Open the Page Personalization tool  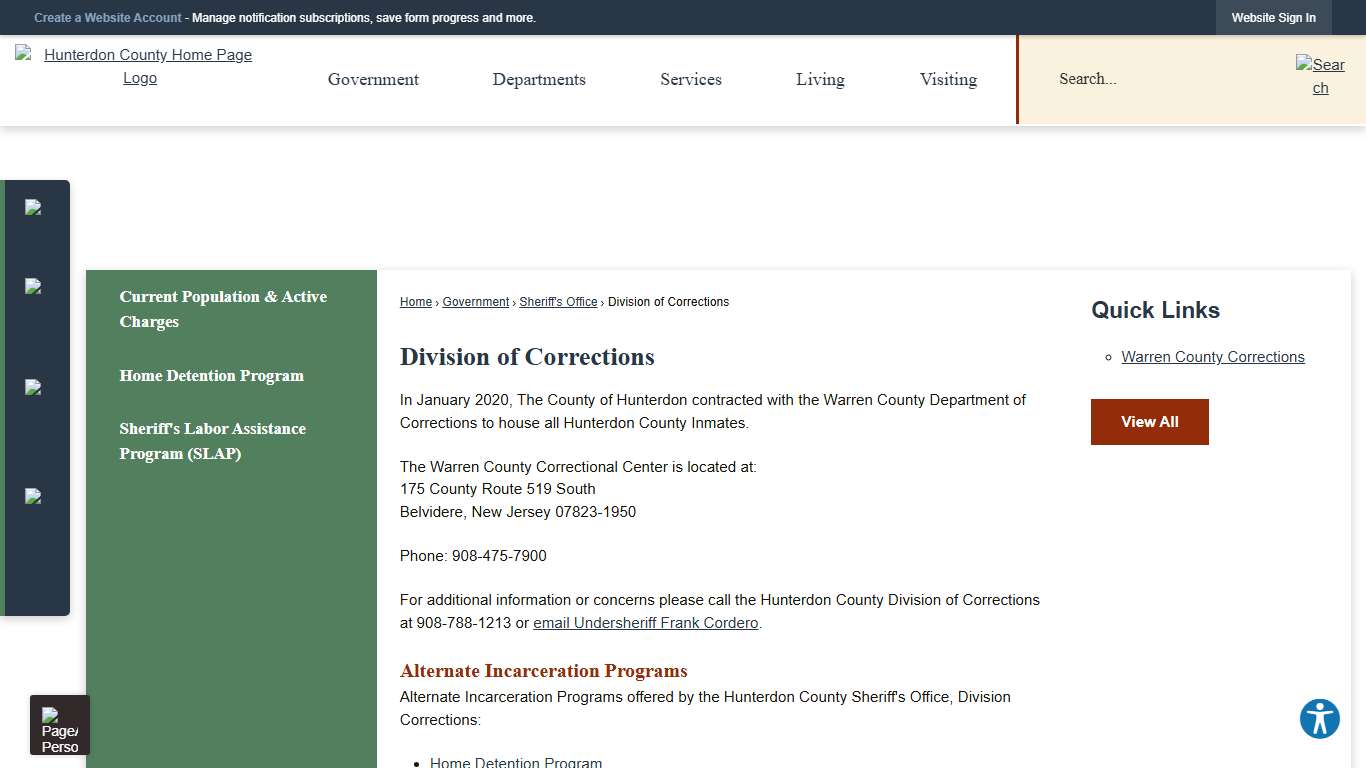pos(59,724)
